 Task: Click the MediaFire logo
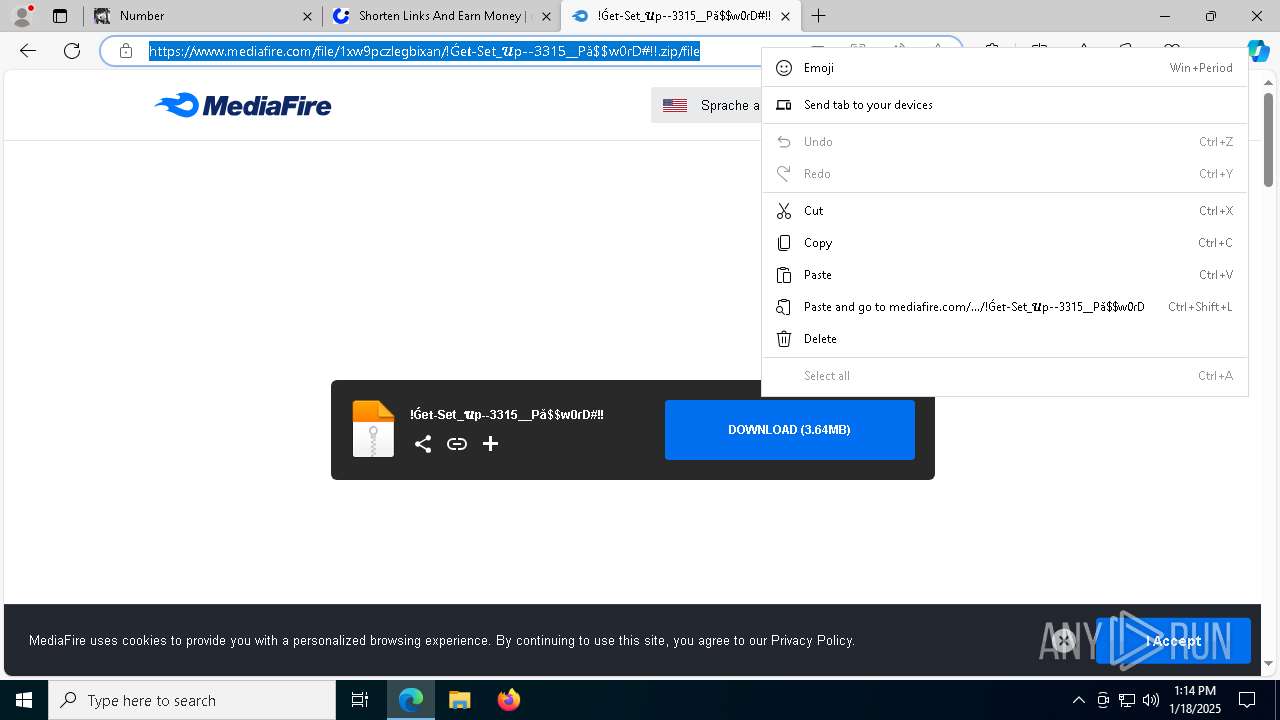tap(243, 105)
